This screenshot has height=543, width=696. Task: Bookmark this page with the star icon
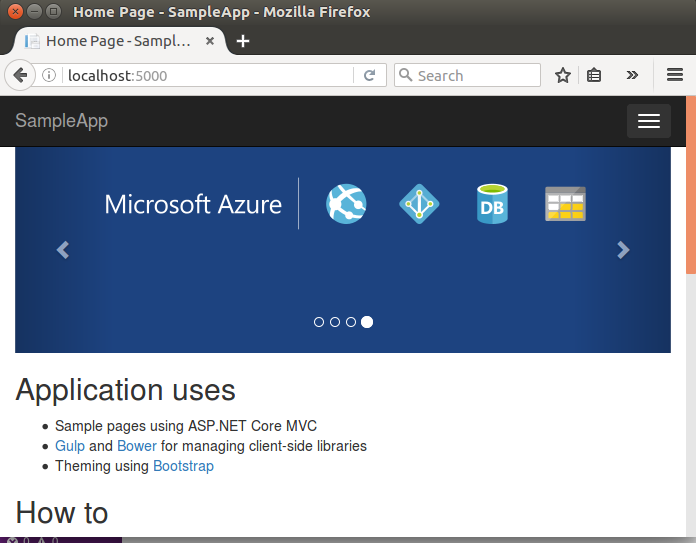[x=563, y=76]
